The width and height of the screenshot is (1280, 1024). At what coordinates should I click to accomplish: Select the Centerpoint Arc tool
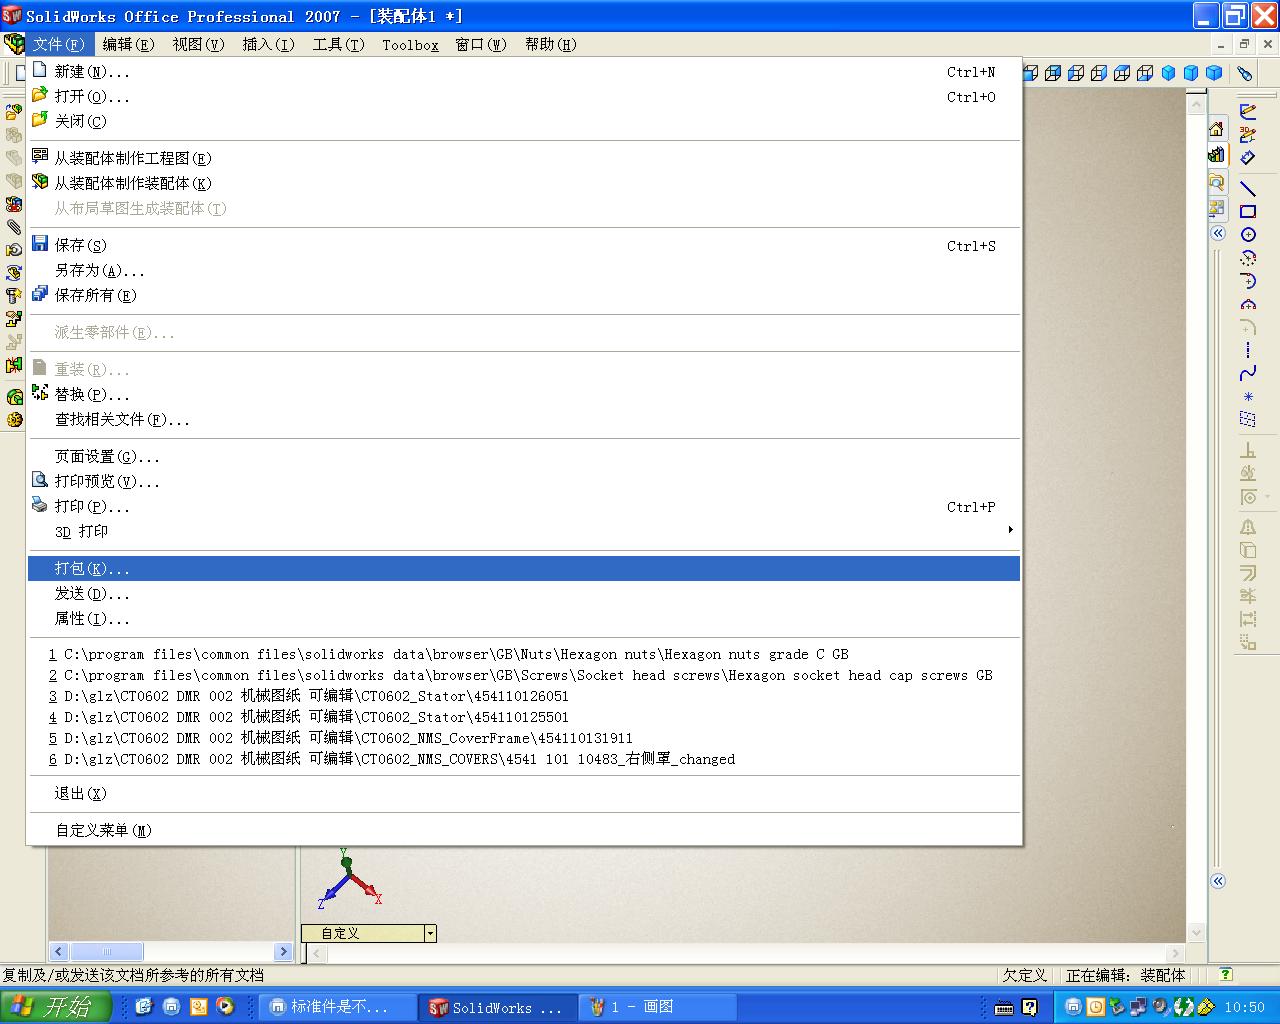coord(1248,258)
